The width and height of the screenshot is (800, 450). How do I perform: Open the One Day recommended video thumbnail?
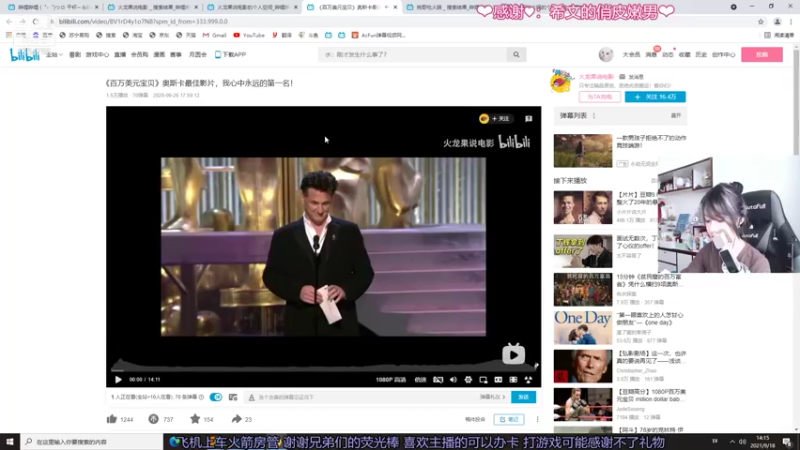(583, 328)
